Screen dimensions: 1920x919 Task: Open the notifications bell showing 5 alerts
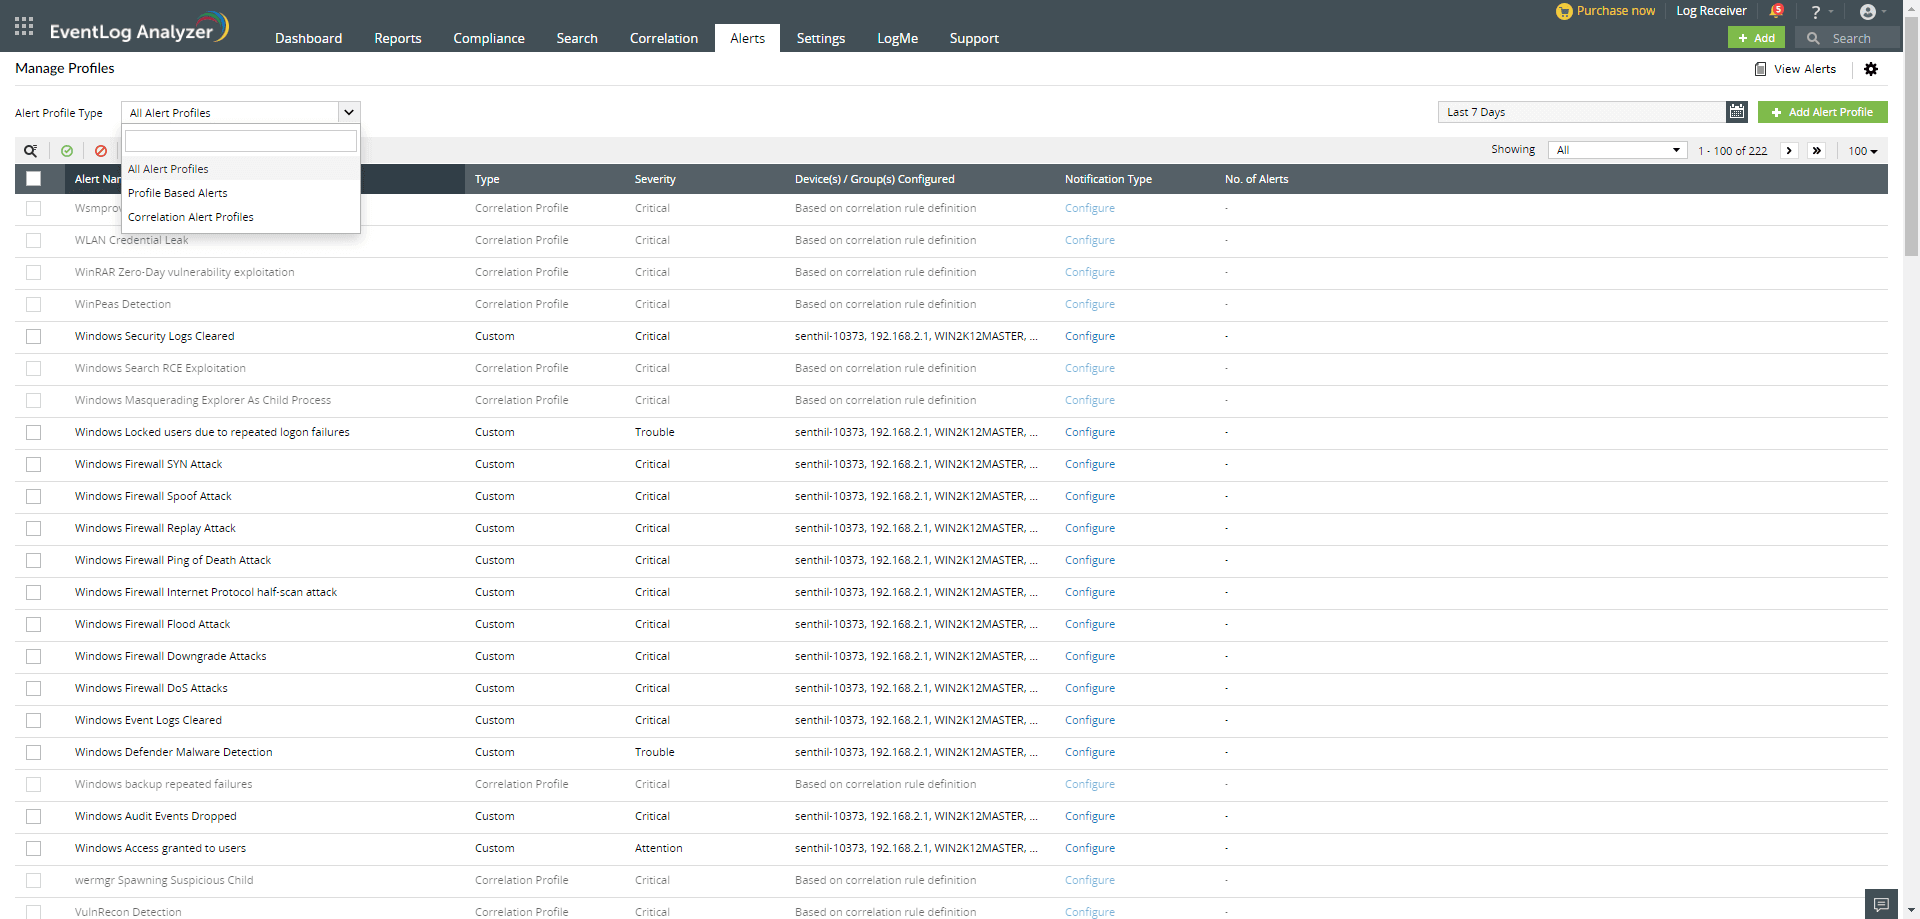pos(1777,11)
